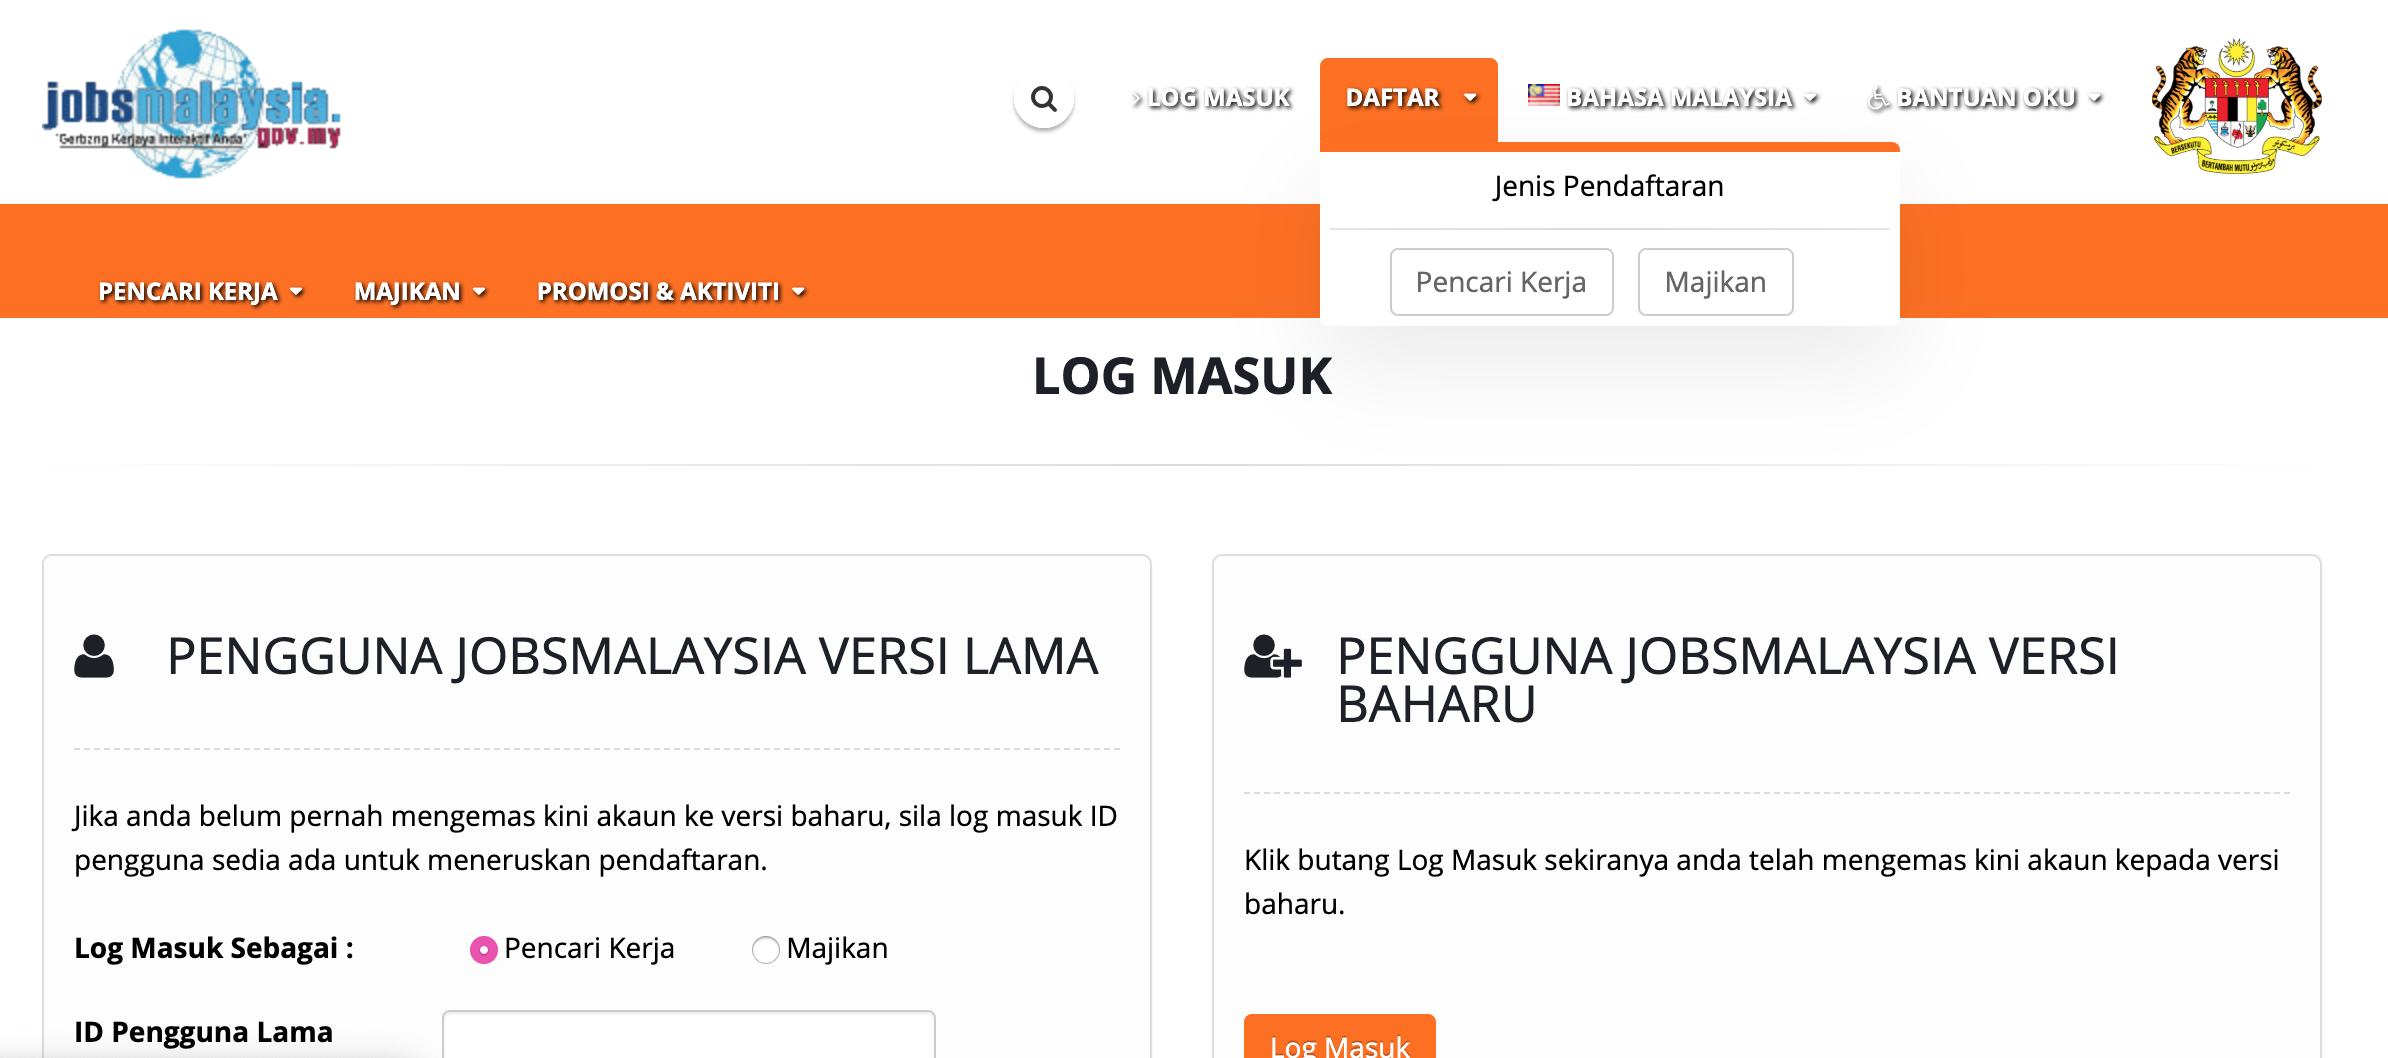The image size is (2388, 1058).
Task: Click the 'Klik butang Log Masuk' paragraph
Action: (x=1761, y=882)
